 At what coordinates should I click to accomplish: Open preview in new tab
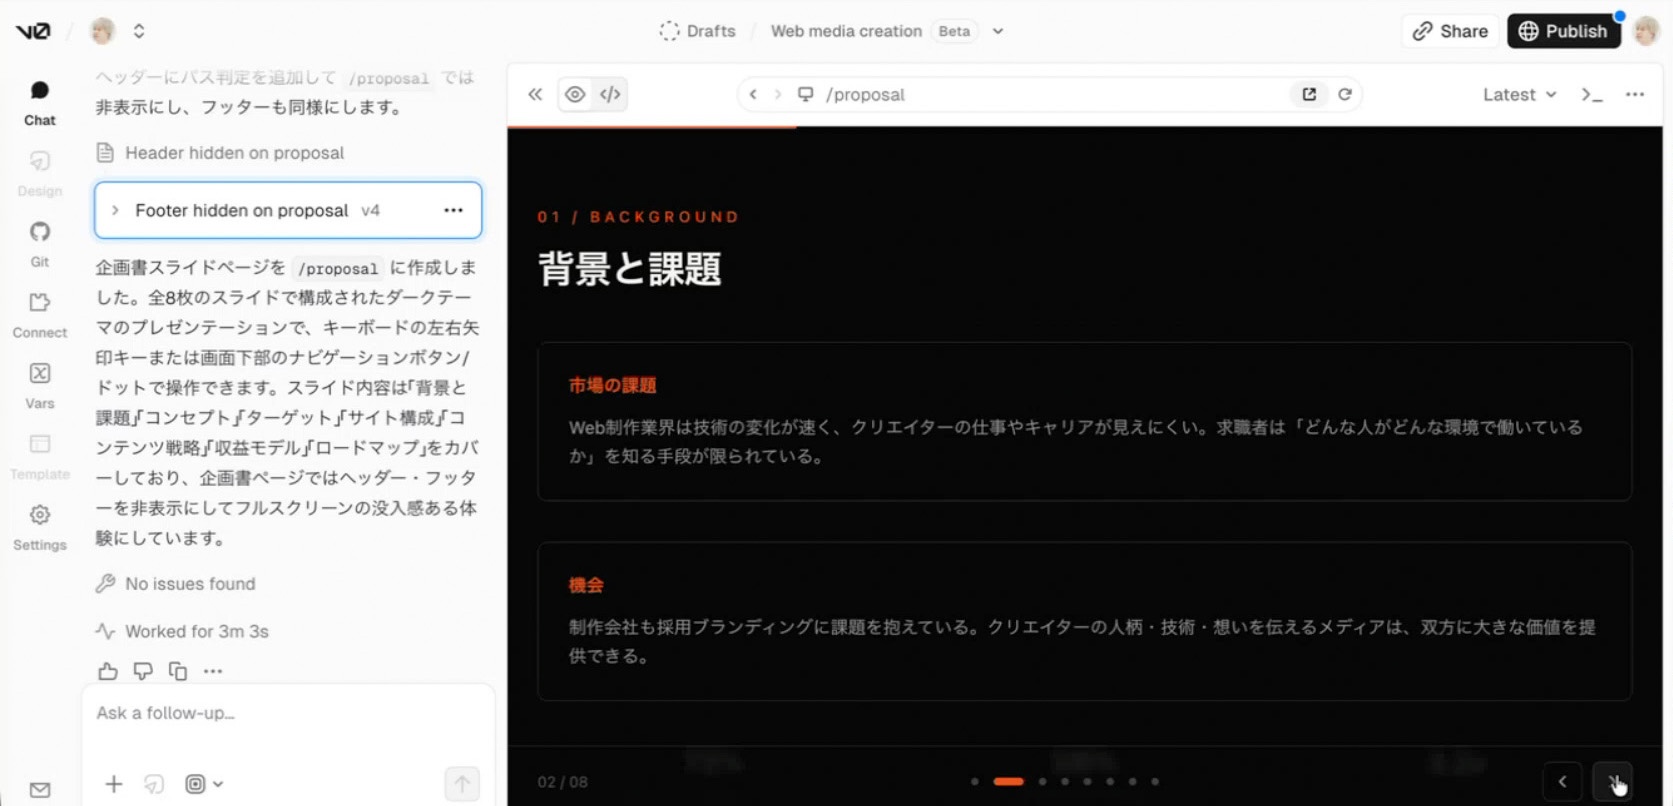coord(1309,94)
